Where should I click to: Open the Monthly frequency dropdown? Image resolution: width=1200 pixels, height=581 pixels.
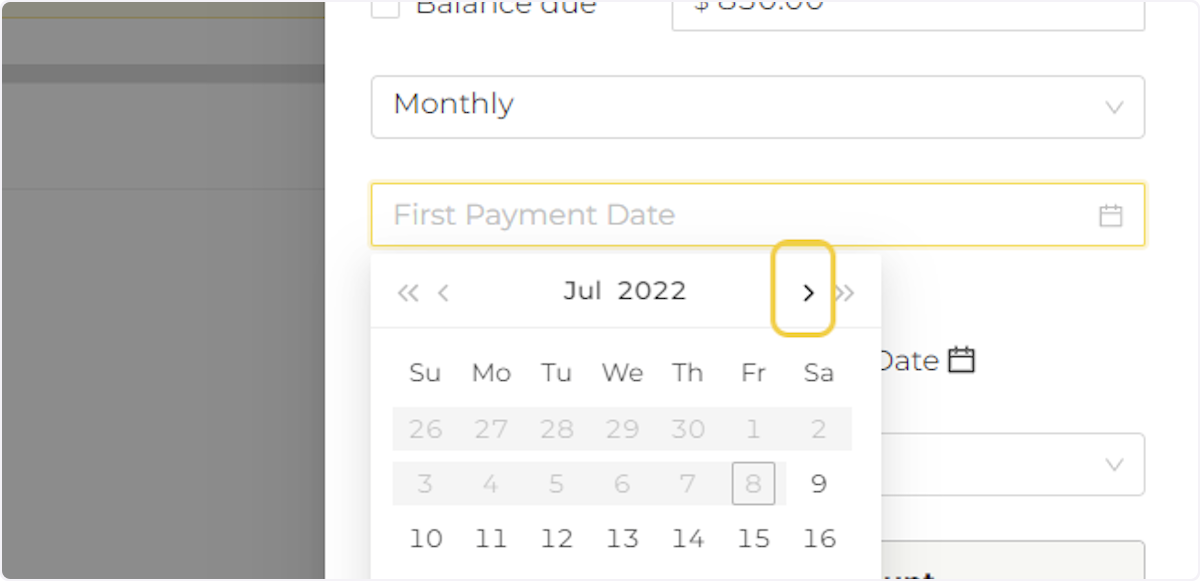757,107
